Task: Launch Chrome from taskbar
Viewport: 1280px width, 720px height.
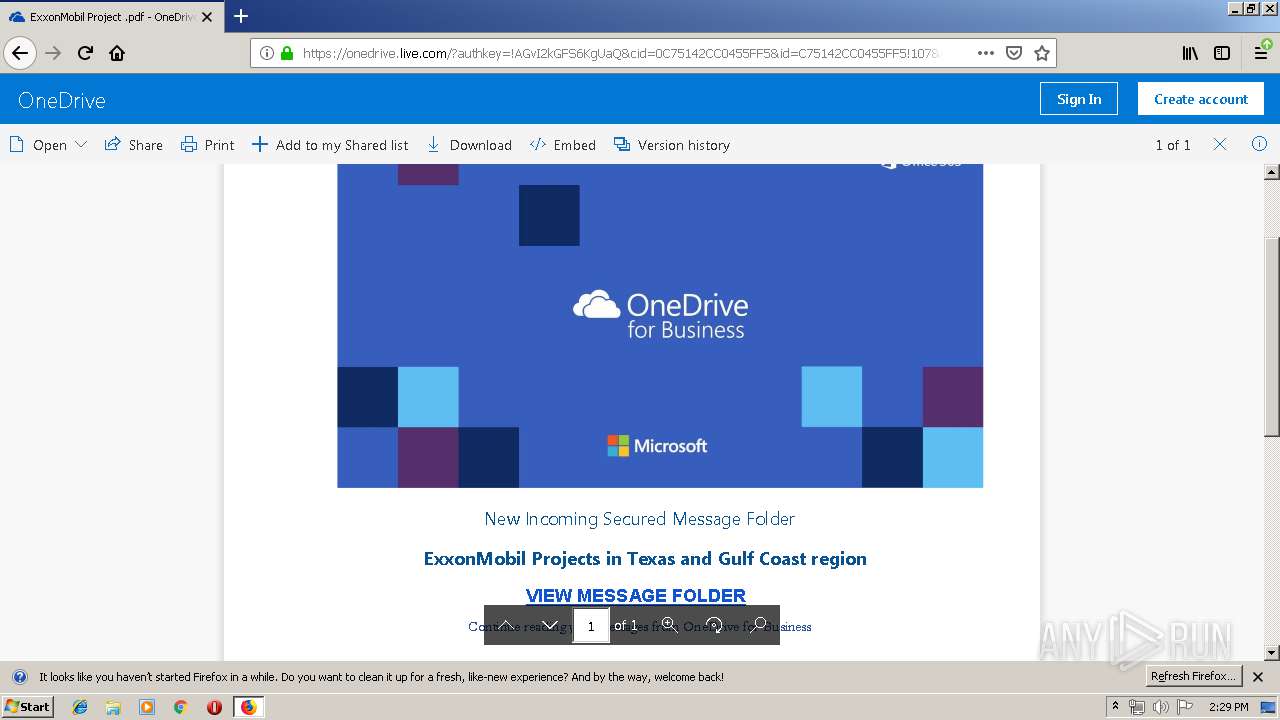Action: pyautogui.click(x=180, y=707)
